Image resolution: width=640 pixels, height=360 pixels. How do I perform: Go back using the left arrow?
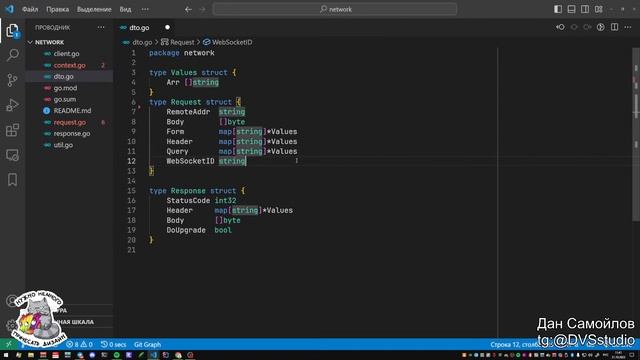[x=188, y=9]
